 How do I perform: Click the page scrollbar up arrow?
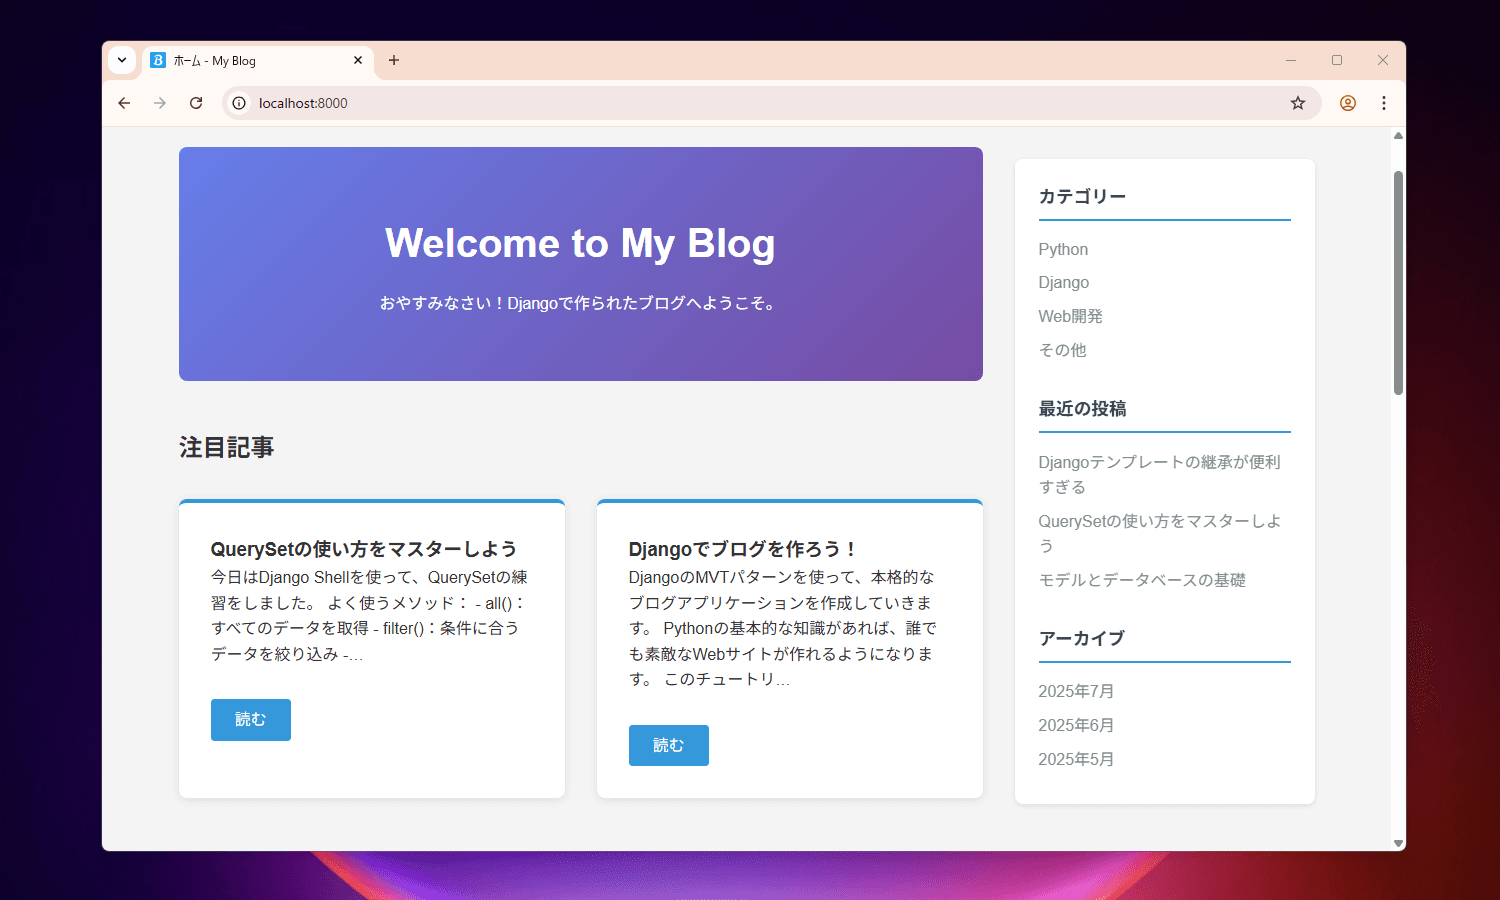pyautogui.click(x=1398, y=136)
